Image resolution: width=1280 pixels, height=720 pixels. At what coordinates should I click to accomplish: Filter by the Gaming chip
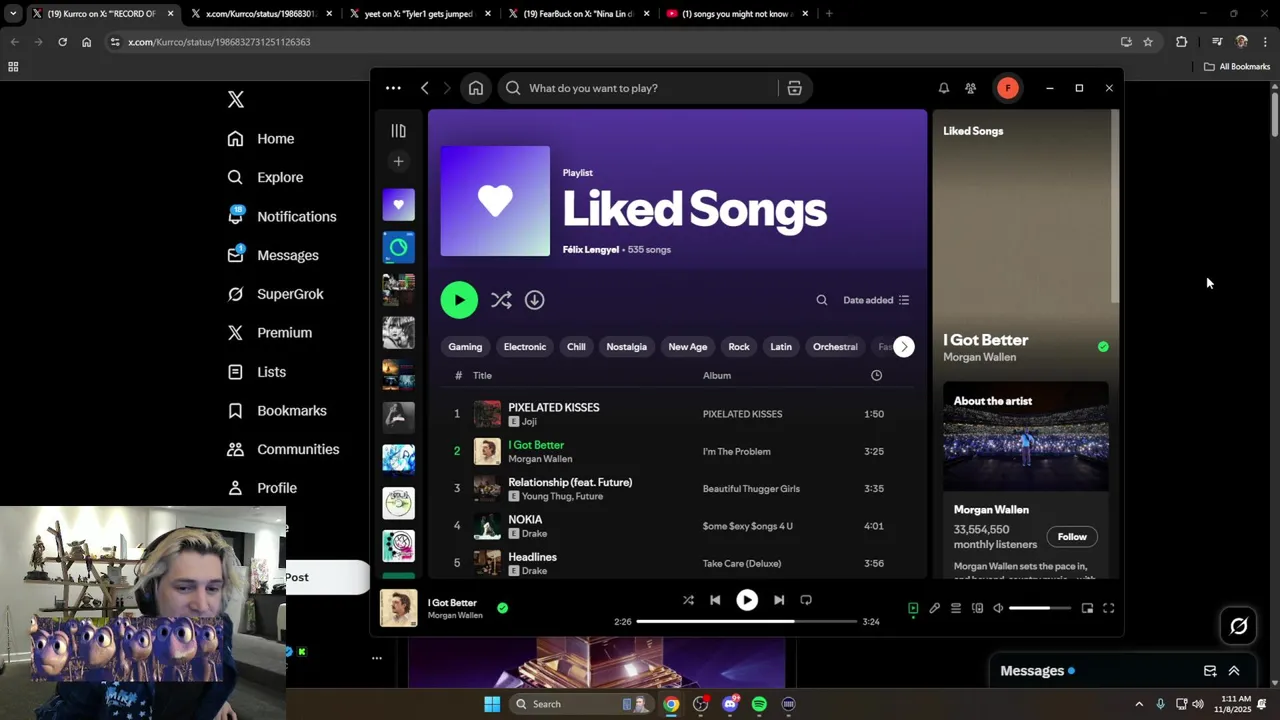[x=465, y=347]
